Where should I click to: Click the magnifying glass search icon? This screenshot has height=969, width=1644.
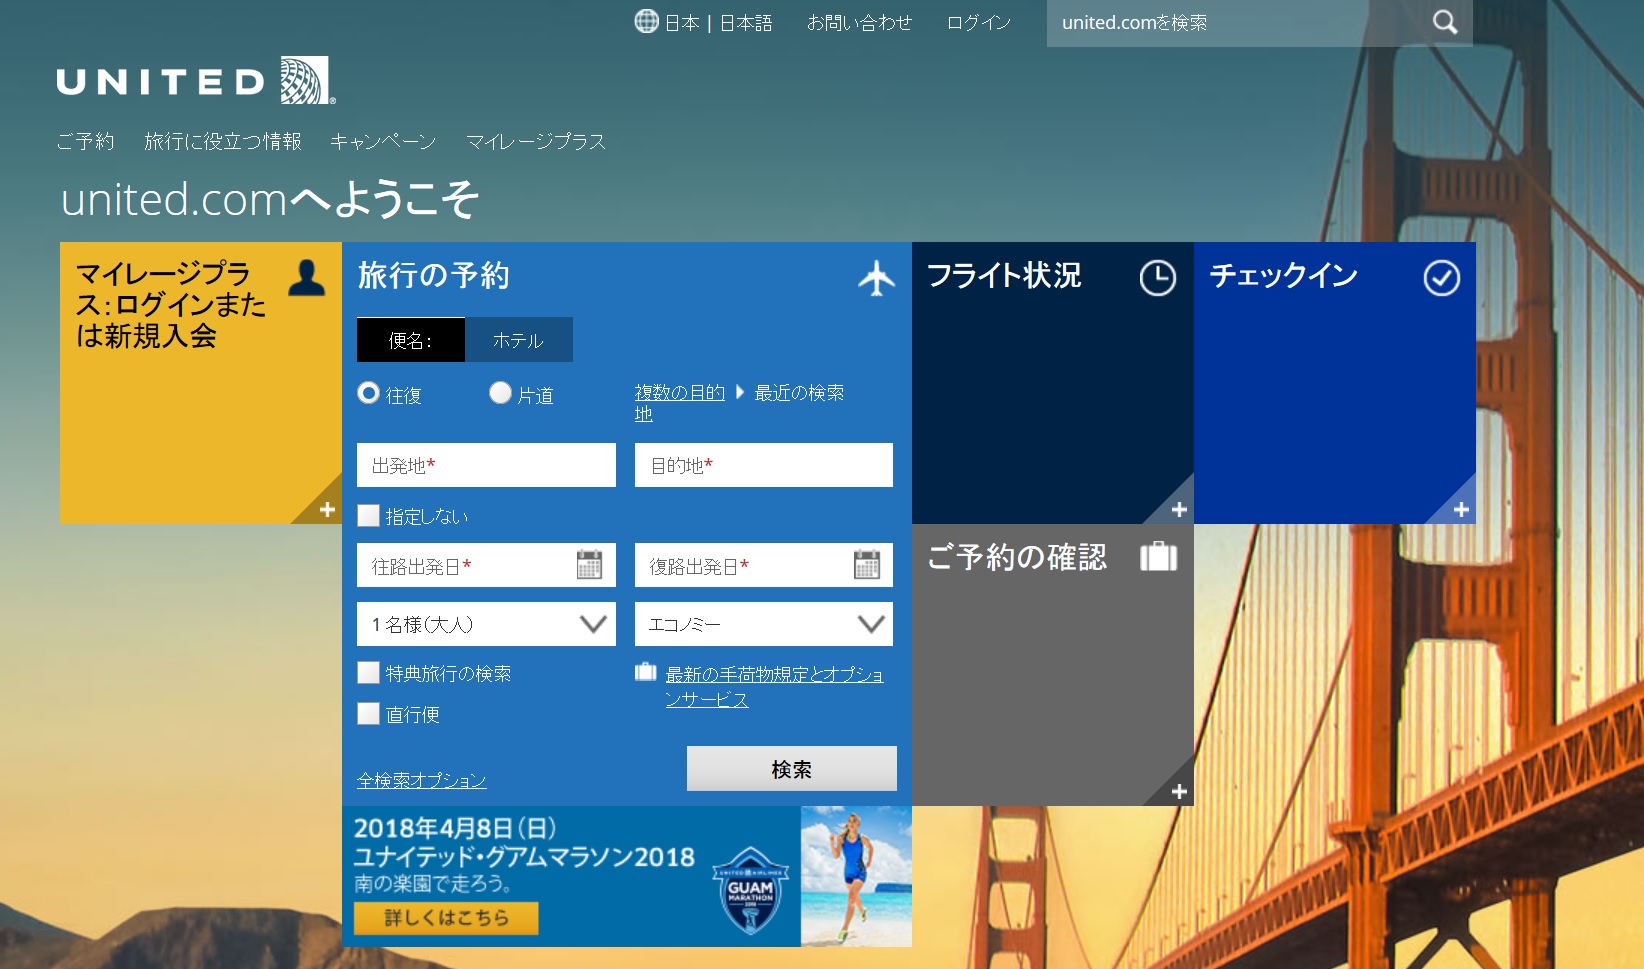(1445, 22)
